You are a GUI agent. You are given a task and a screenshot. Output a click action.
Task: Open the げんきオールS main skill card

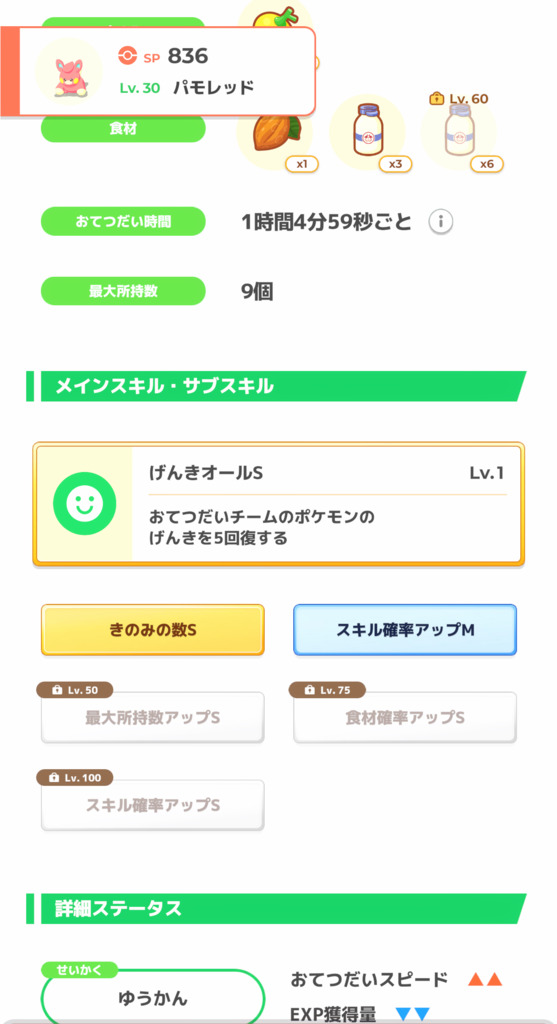pos(279,504)
